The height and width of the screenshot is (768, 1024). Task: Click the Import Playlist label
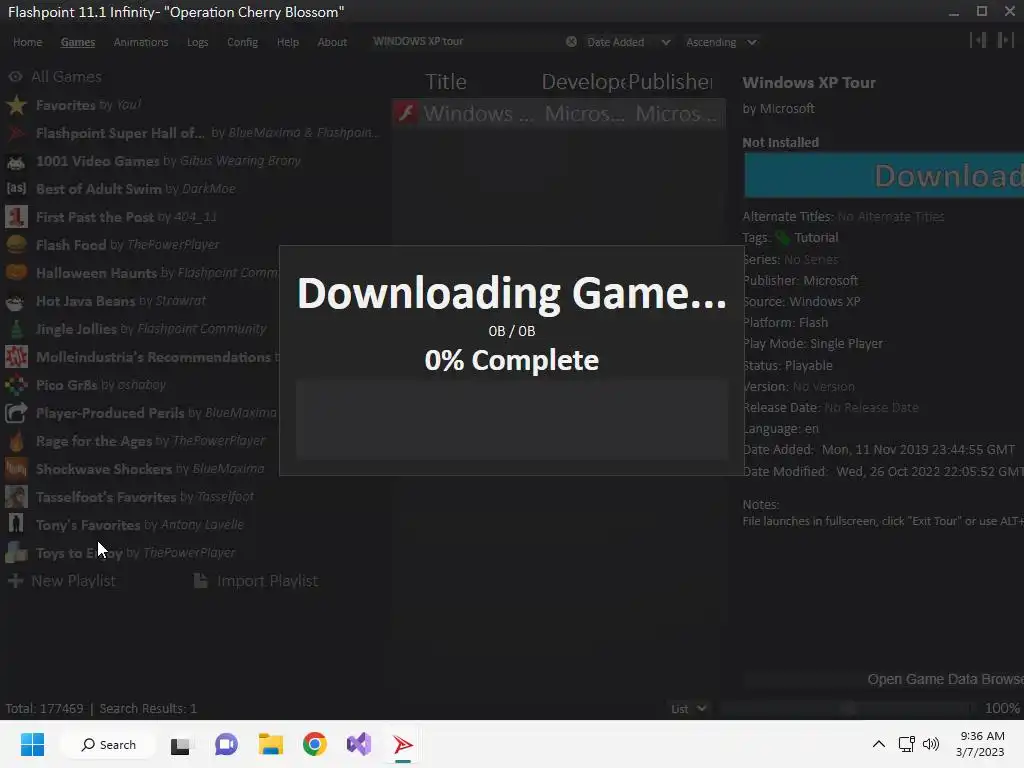coord(268,581)
